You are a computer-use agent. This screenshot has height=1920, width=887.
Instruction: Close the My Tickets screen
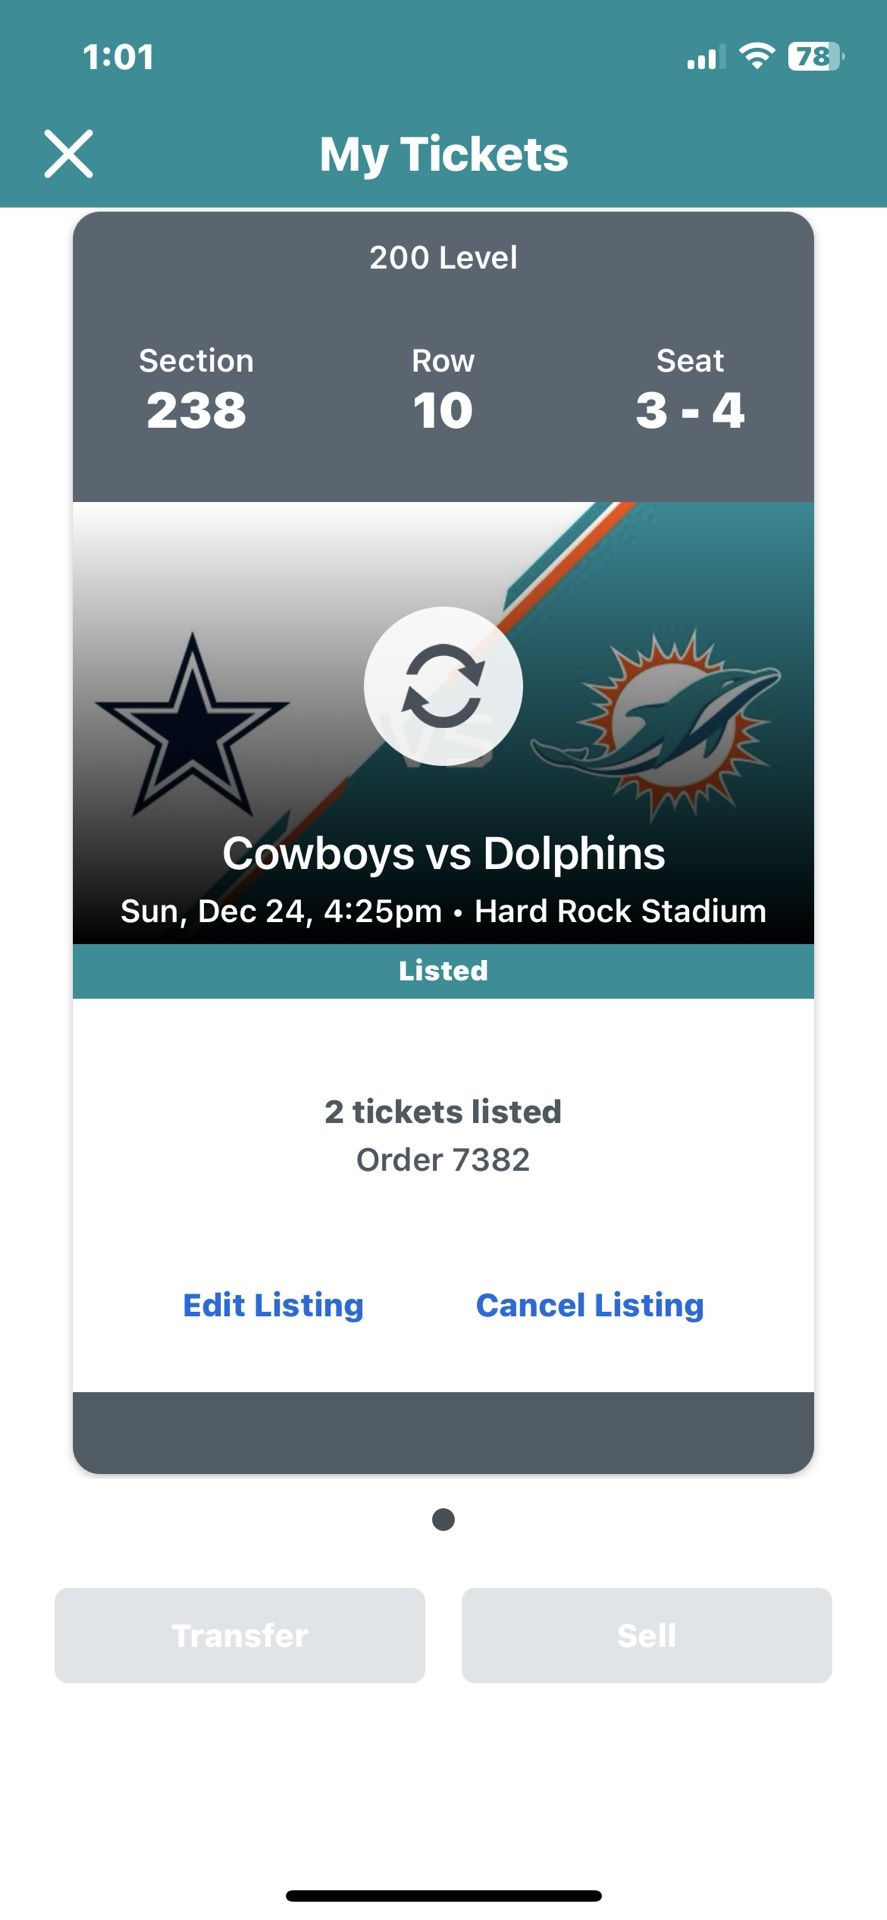pos(69,154)
